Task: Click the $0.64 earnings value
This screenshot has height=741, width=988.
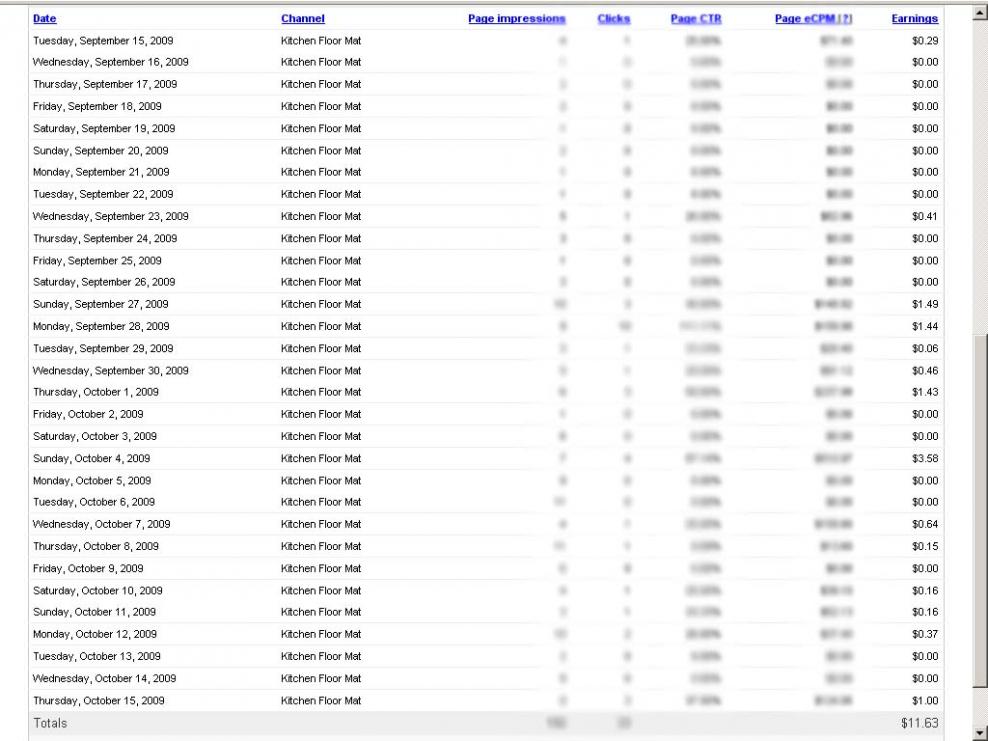Action: (924, 524)
